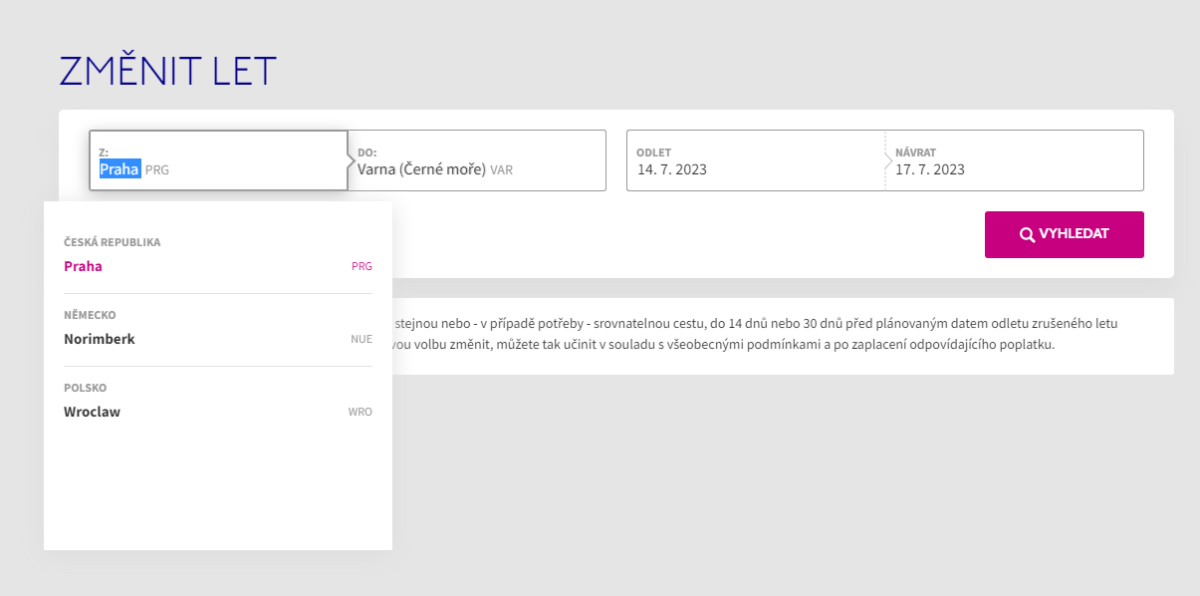
Task: Click the Změnit let page heading
Action: point(168,71)
